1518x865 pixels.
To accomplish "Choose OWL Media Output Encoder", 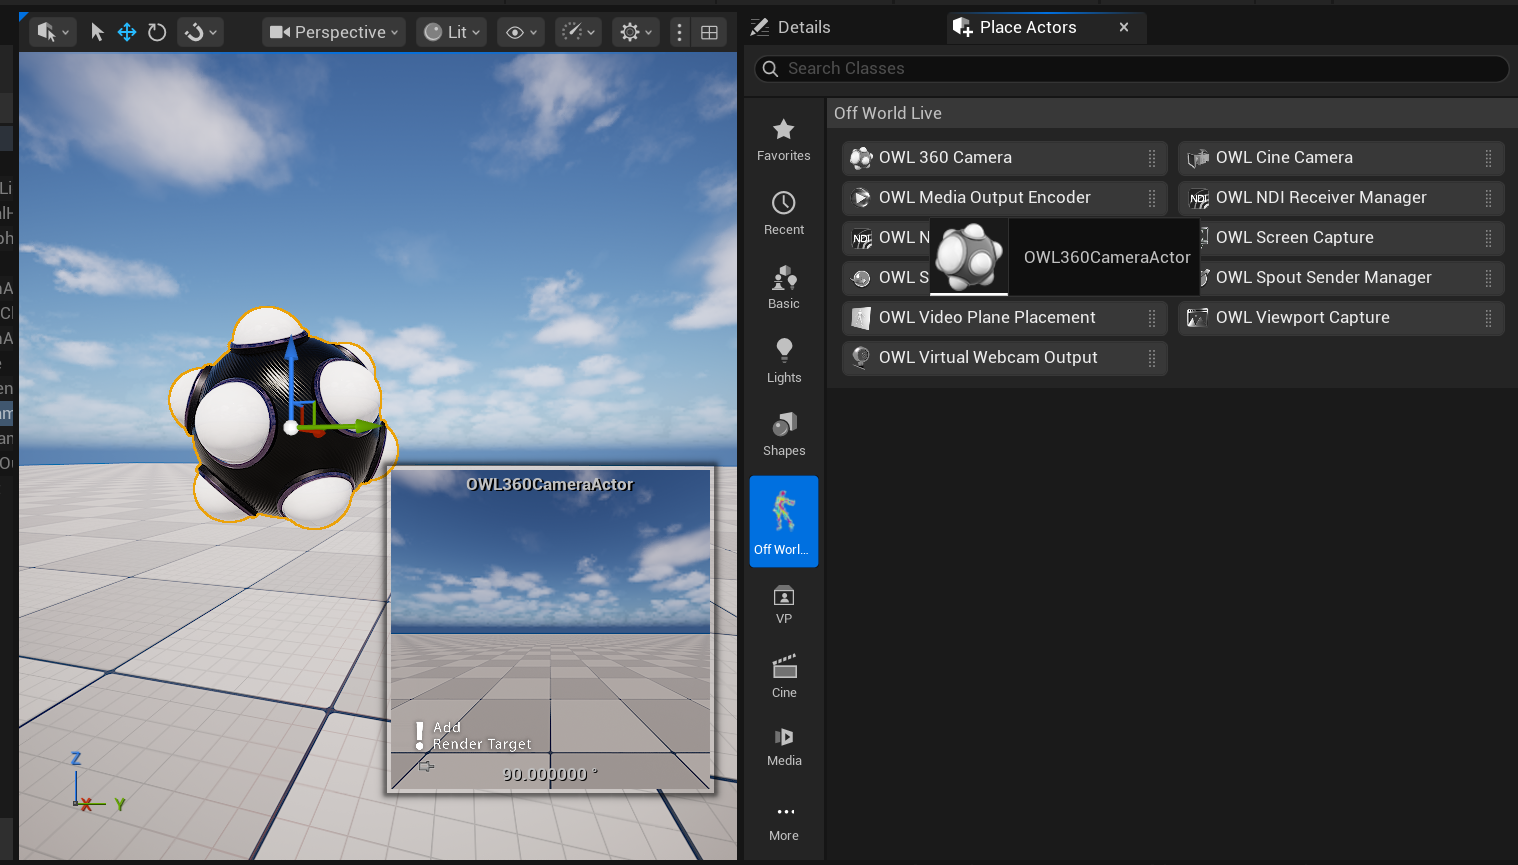I will (1004, 197).
